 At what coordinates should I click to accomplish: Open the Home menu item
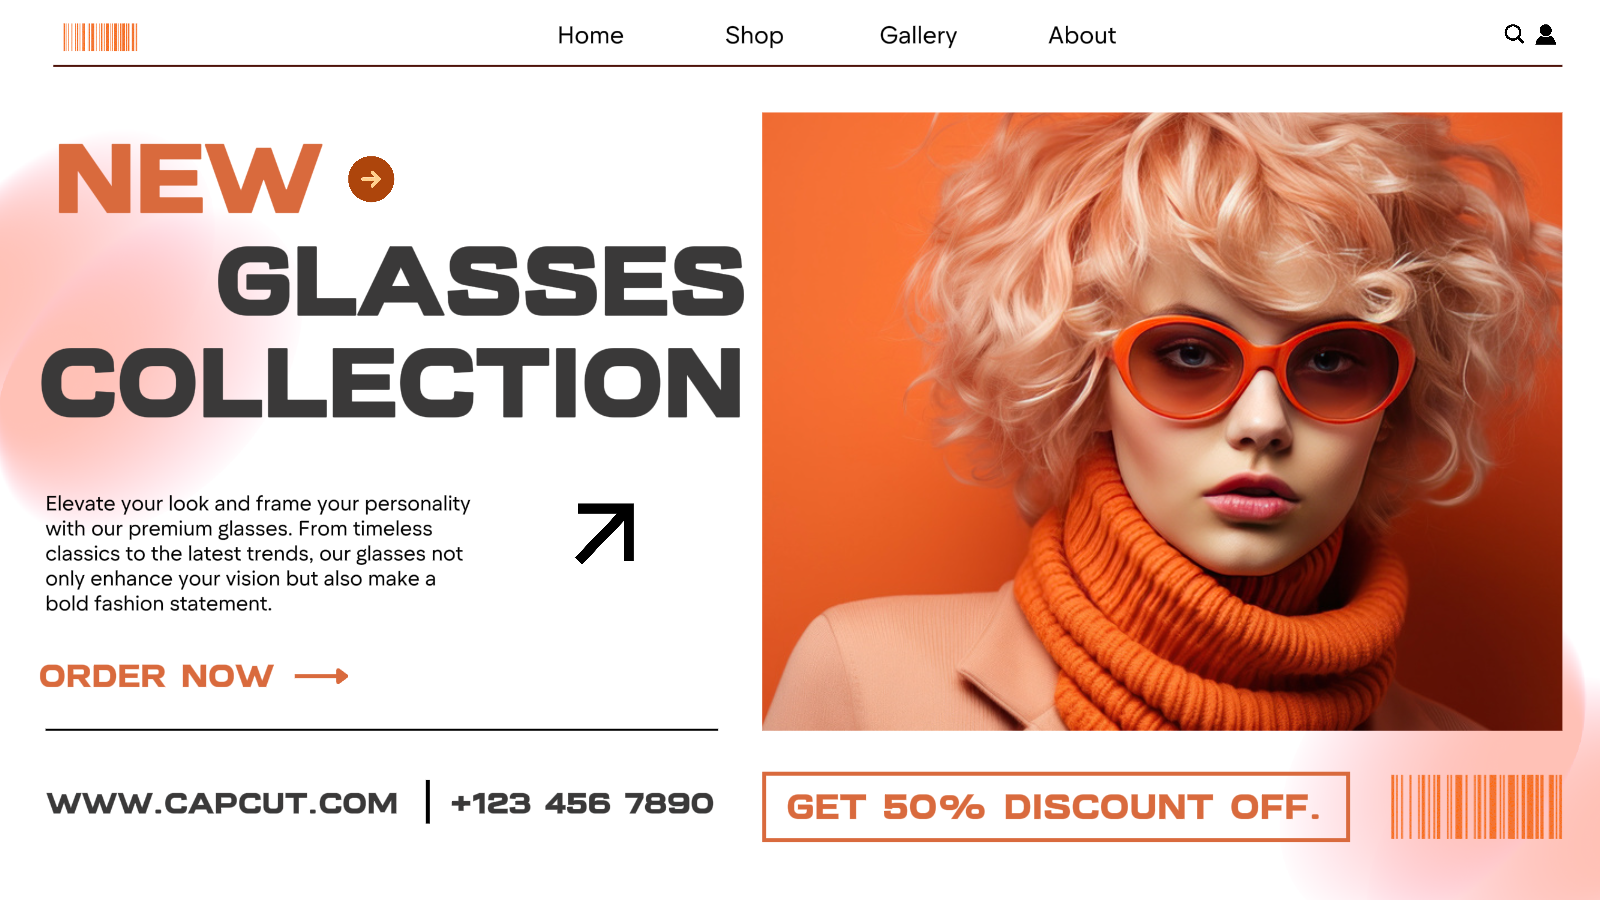tap(591, 36)
